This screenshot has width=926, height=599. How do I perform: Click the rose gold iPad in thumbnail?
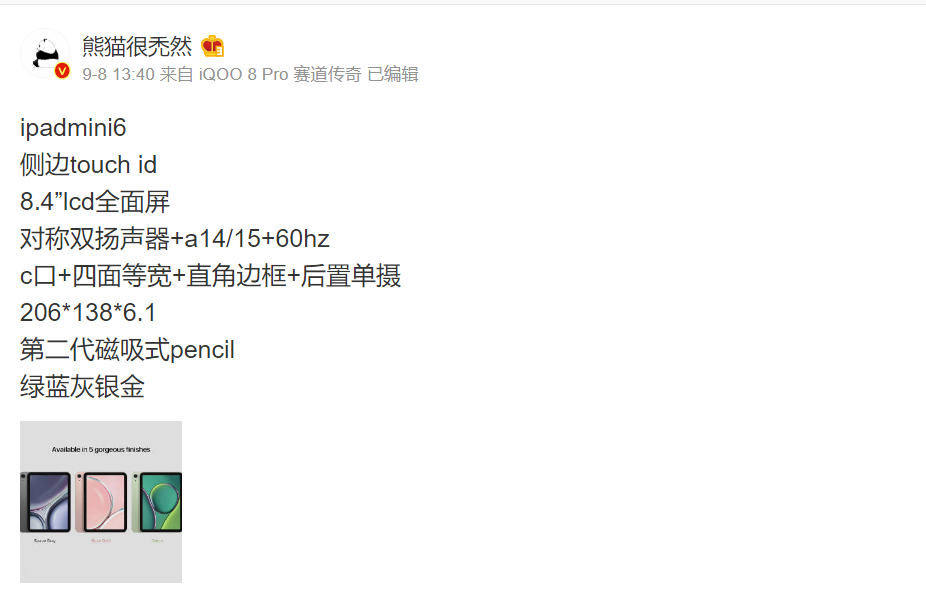101,502
